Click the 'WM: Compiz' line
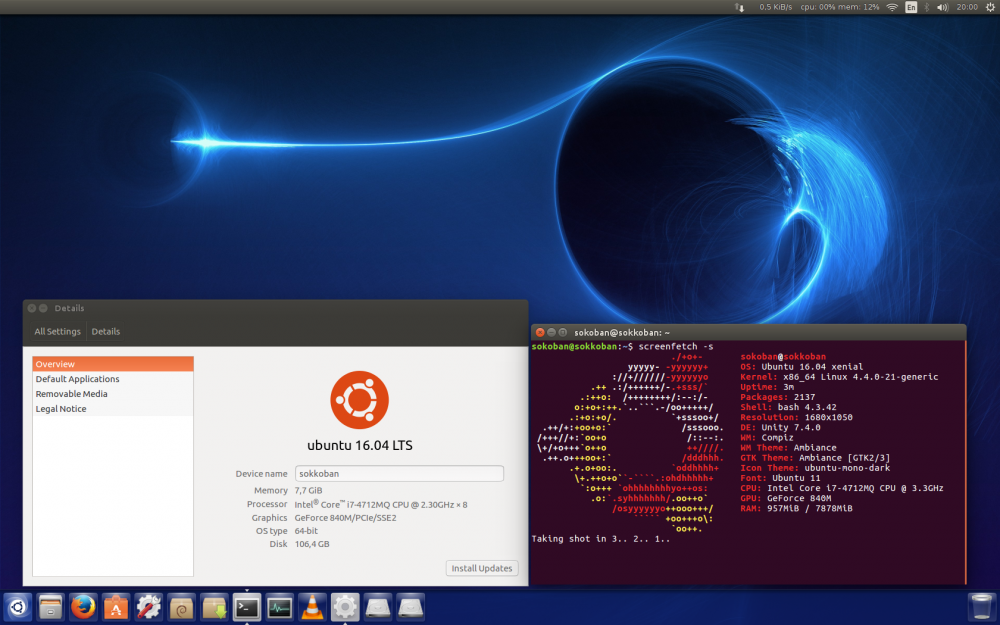Screen dimensions: 1000x625 767,438
